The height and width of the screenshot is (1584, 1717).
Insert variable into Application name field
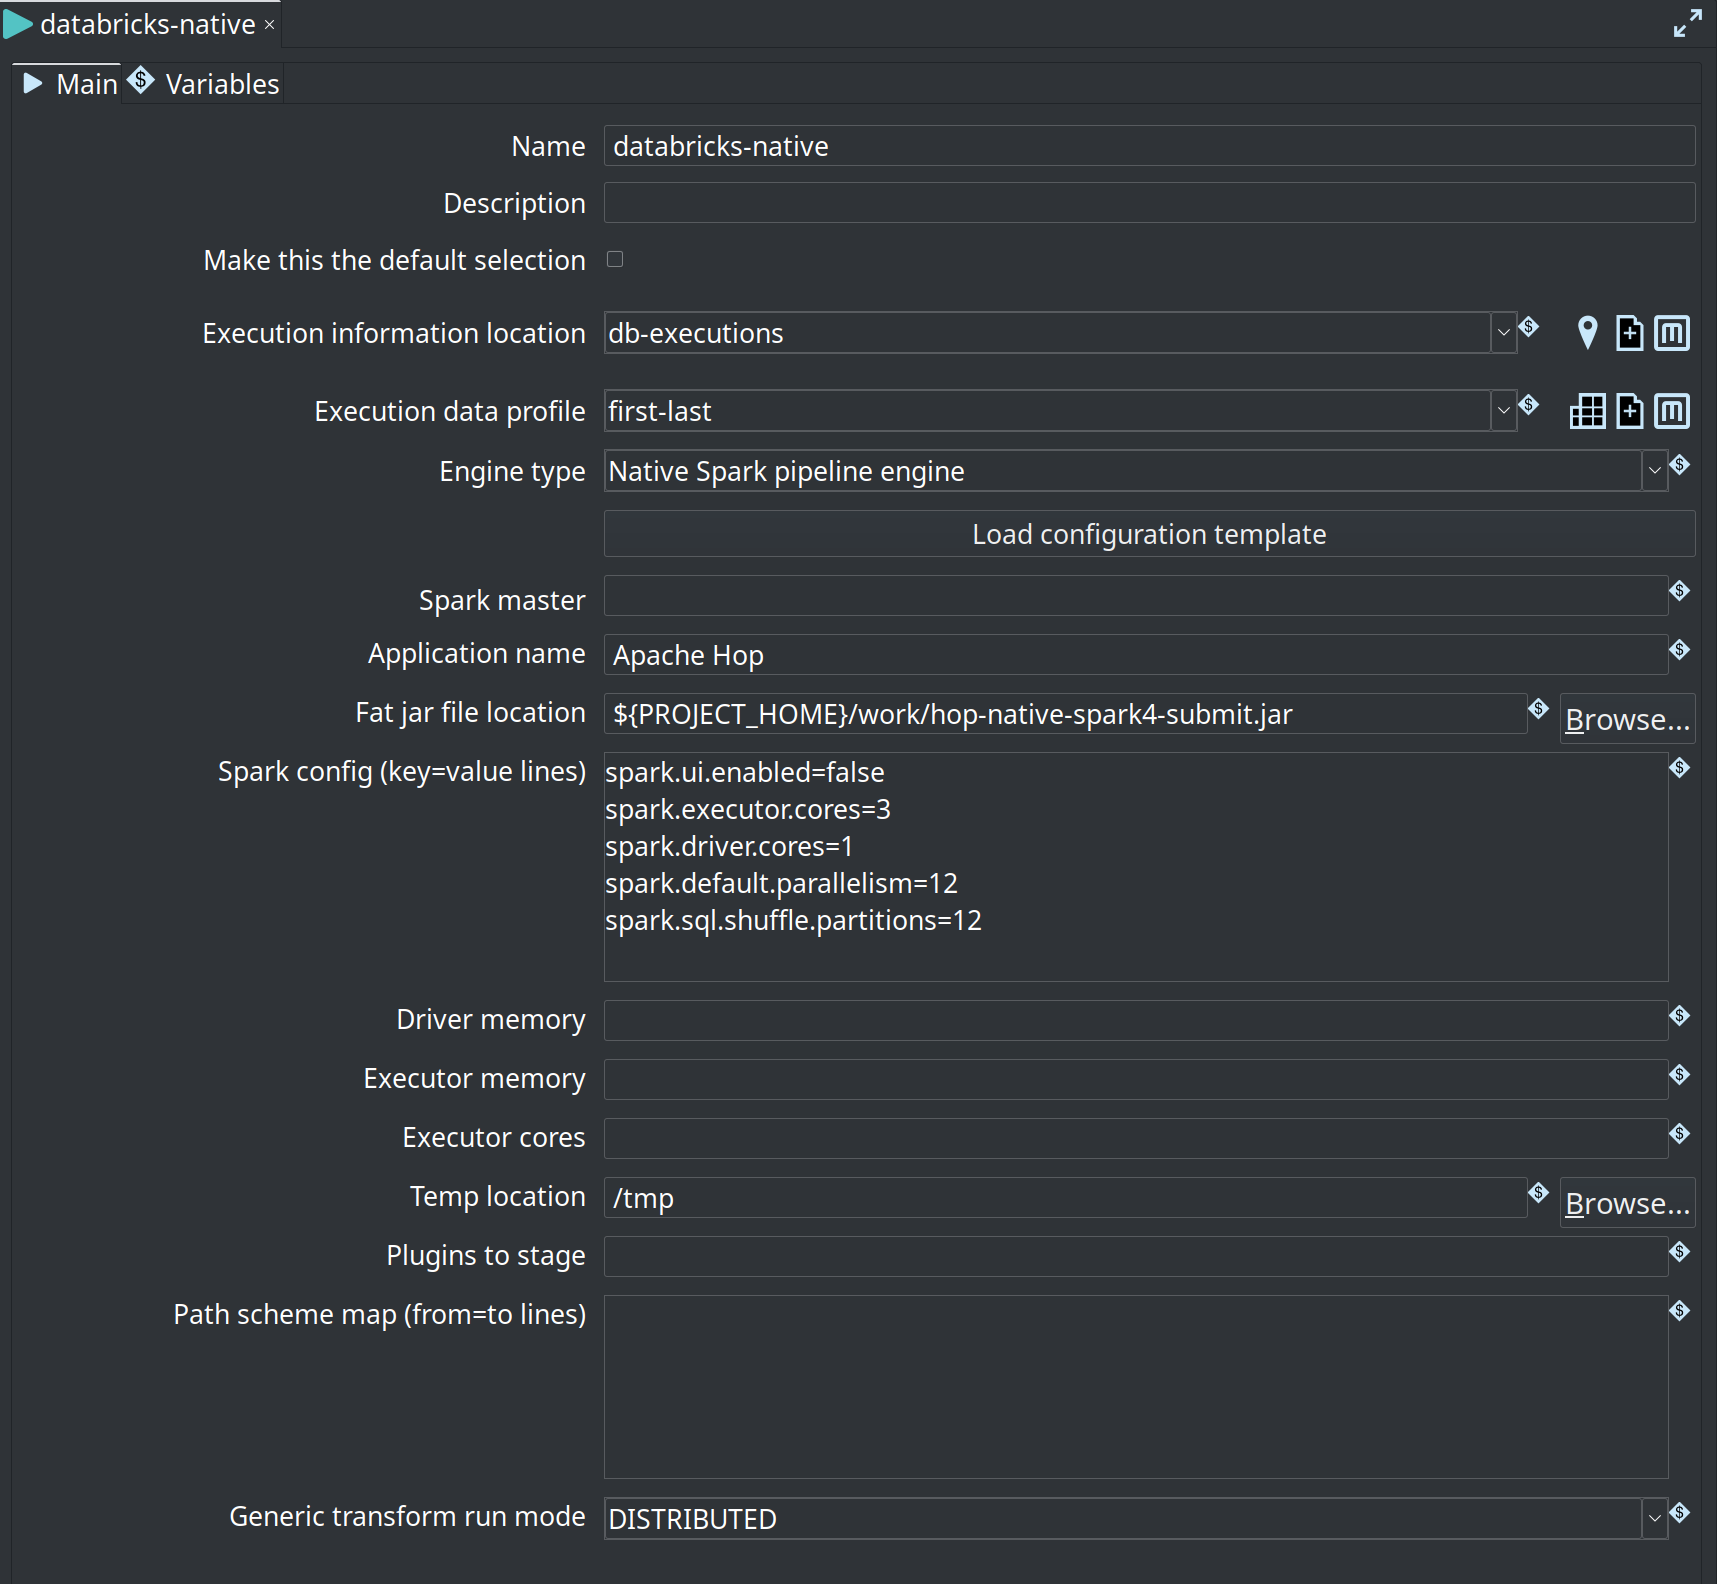[1680, 649]
